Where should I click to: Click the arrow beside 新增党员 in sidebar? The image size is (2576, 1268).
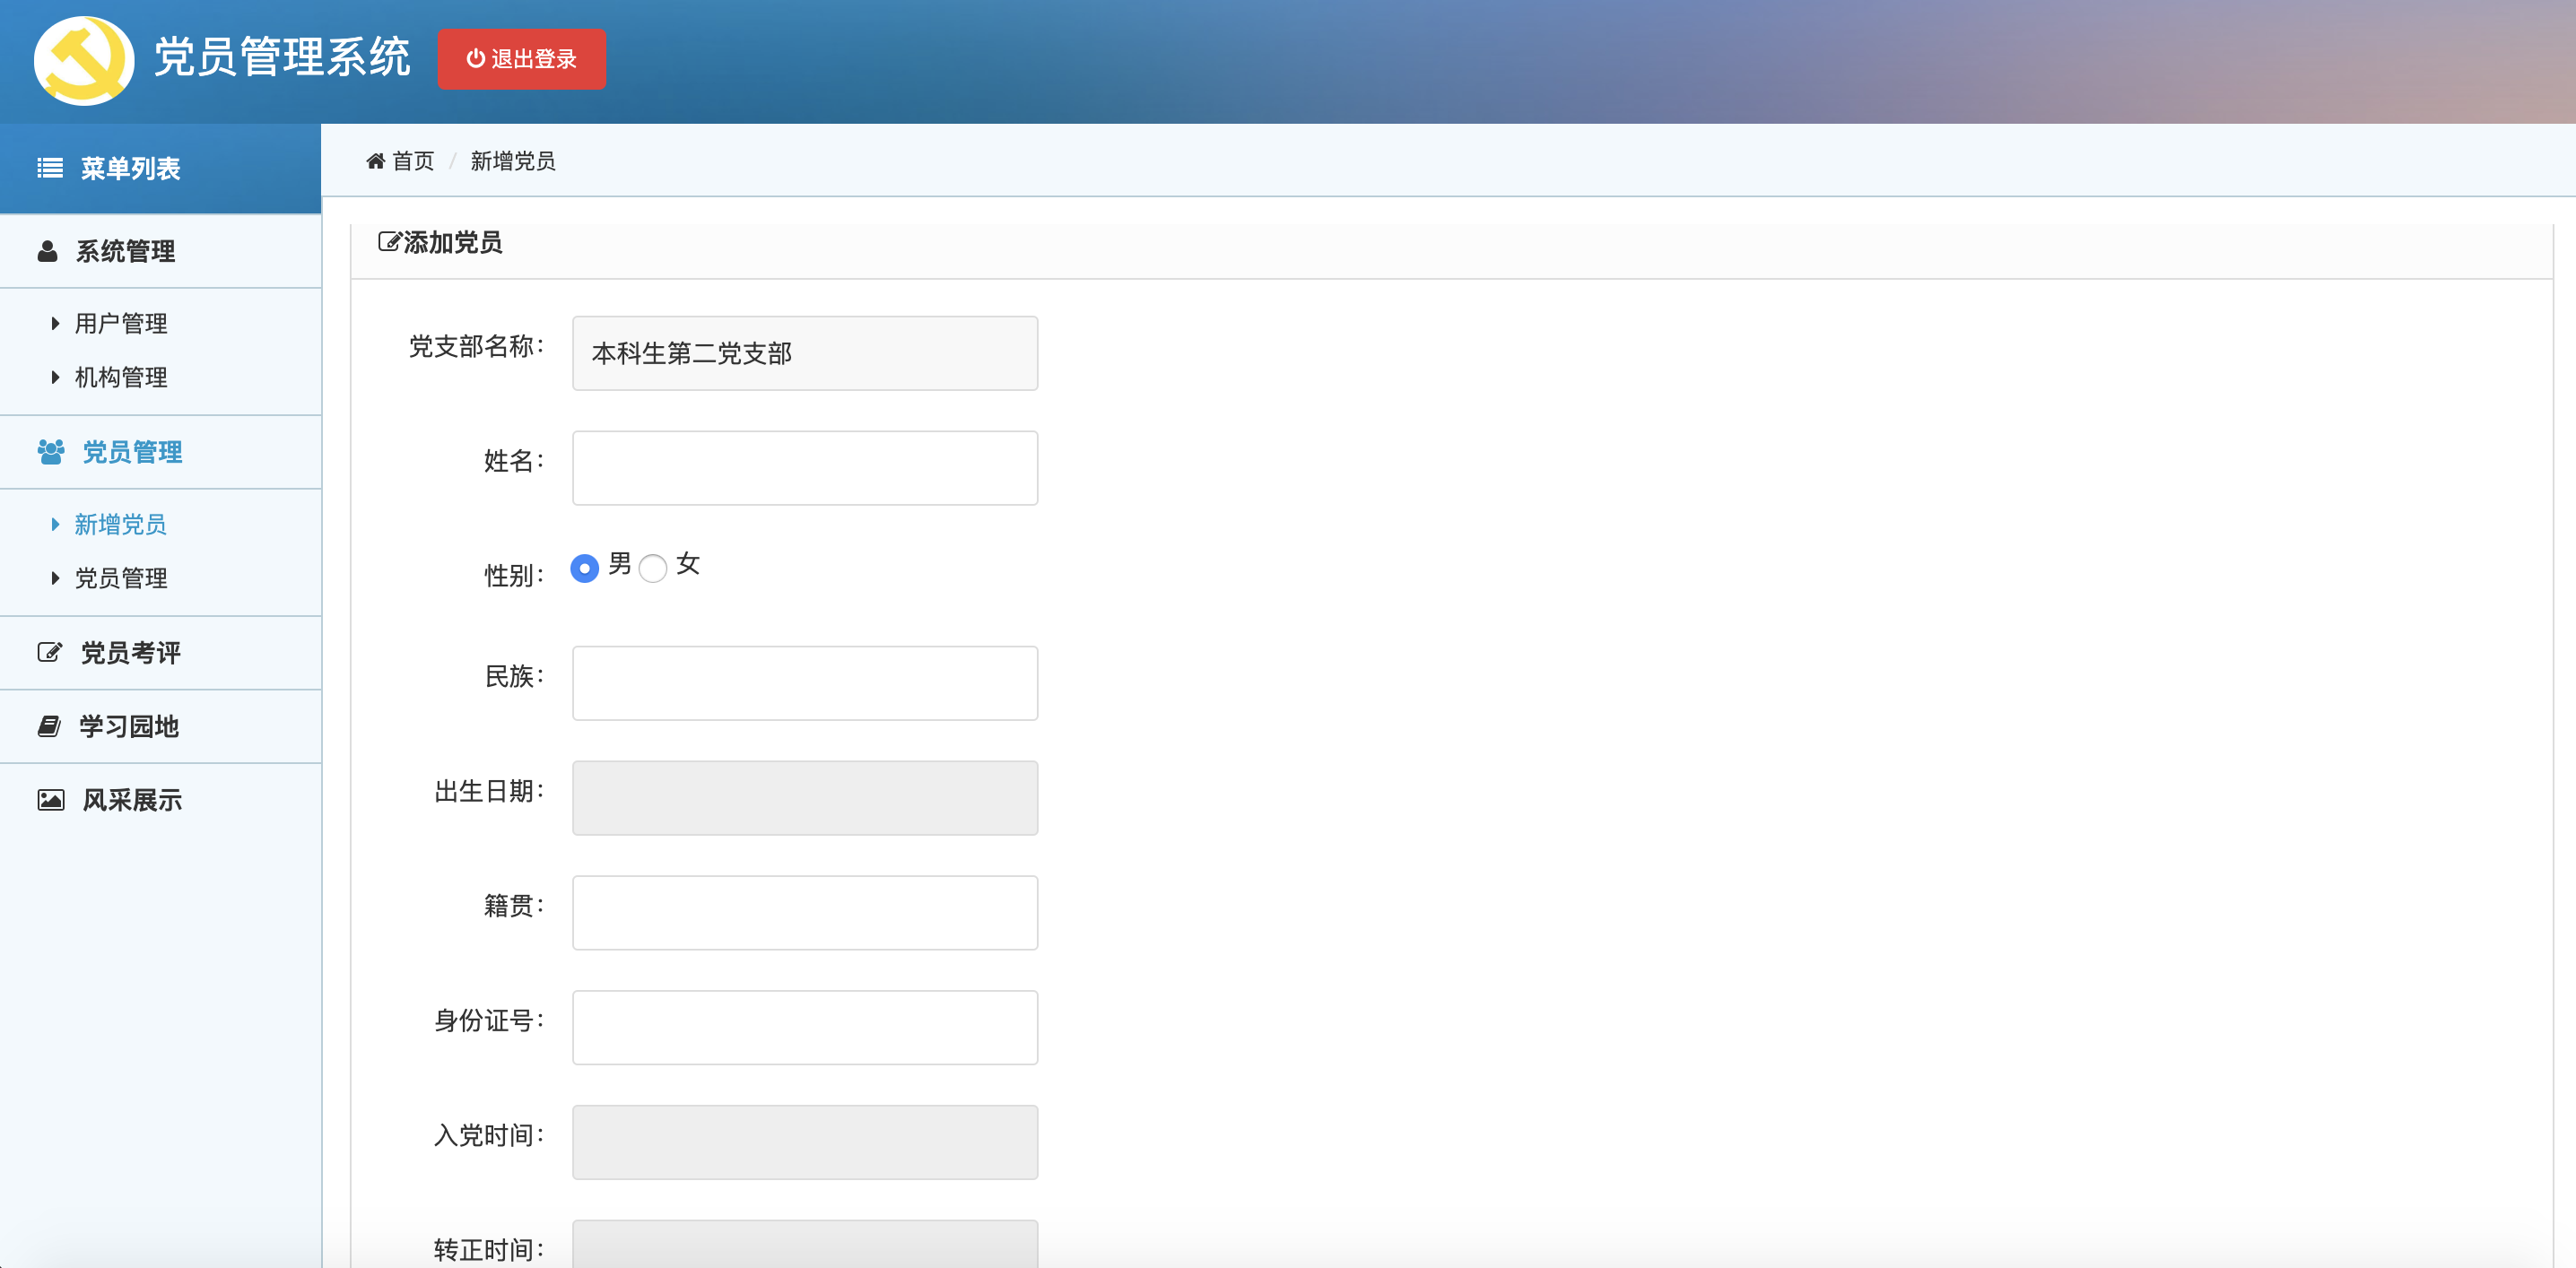pos(55,524)
